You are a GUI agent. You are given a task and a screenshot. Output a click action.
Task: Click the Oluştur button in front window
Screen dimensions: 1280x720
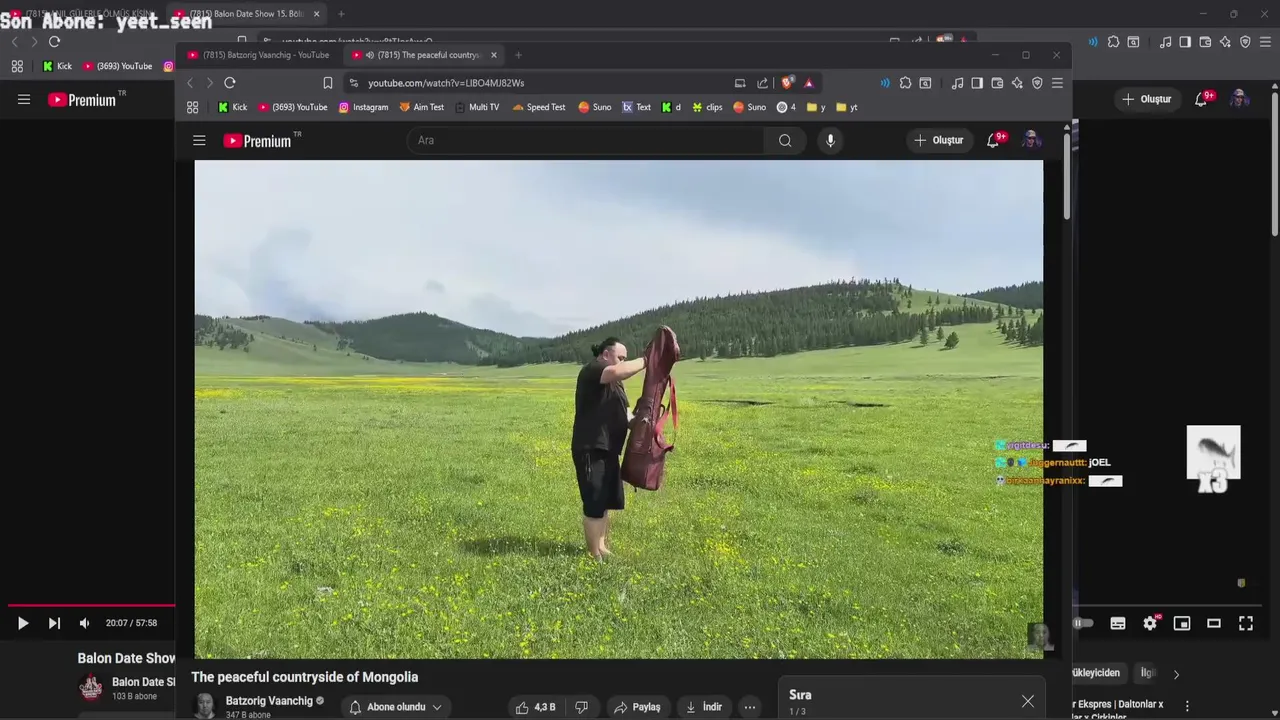click(938, 141)
